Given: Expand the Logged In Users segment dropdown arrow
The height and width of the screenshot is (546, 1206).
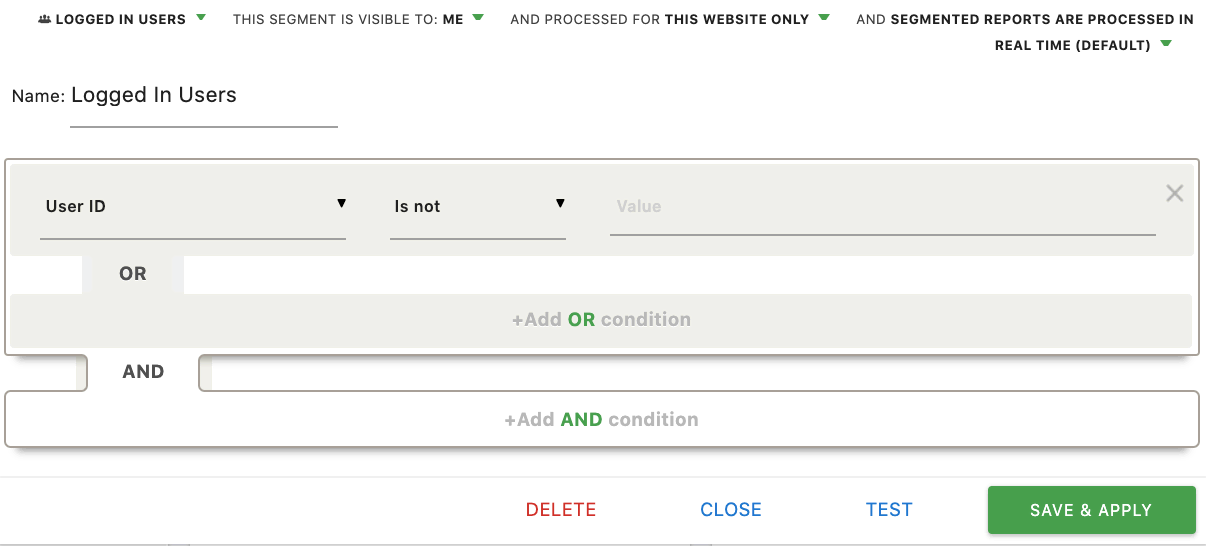Looking at the screenshot, I should click(x=201, y=17).
